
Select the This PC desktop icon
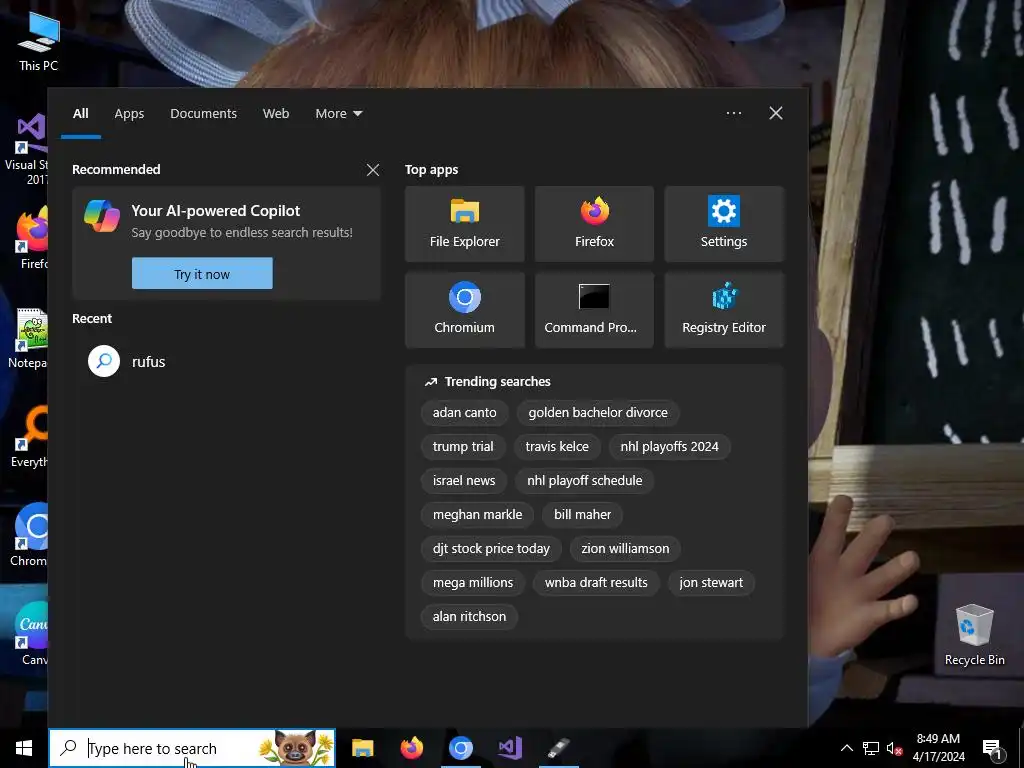click(x=39, y=41)
